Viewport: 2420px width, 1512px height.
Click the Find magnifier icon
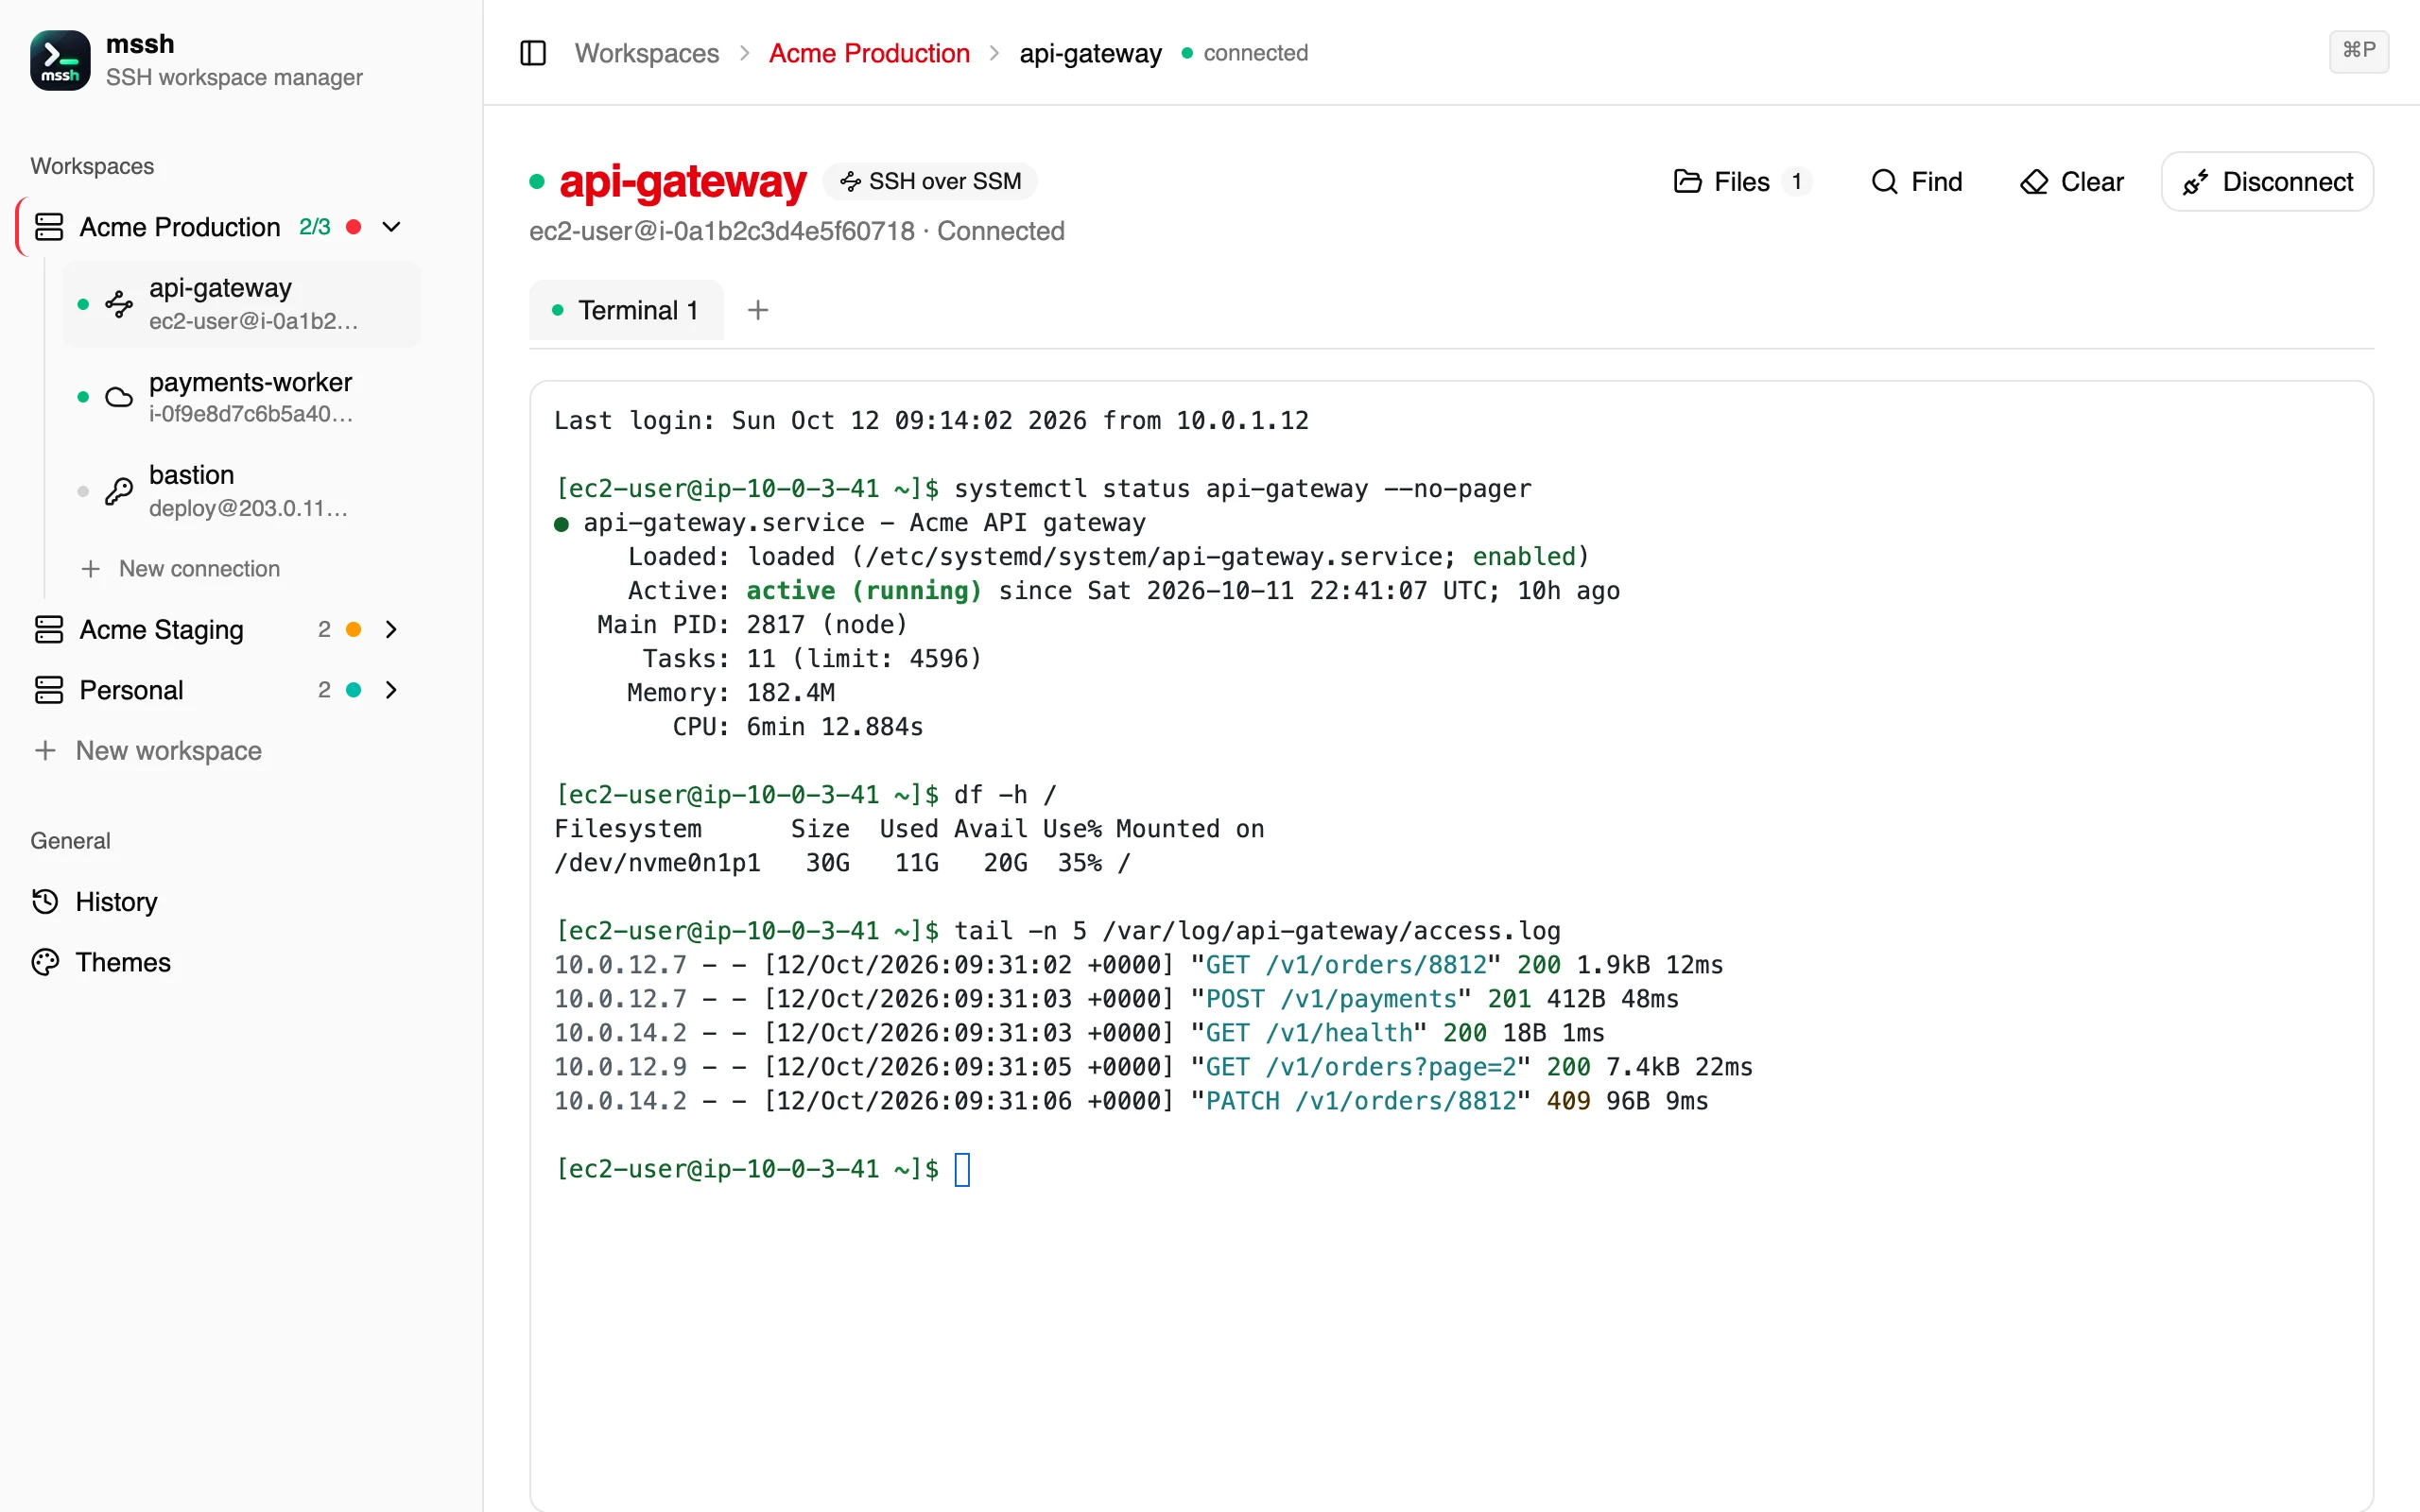tap(1885, 181)
